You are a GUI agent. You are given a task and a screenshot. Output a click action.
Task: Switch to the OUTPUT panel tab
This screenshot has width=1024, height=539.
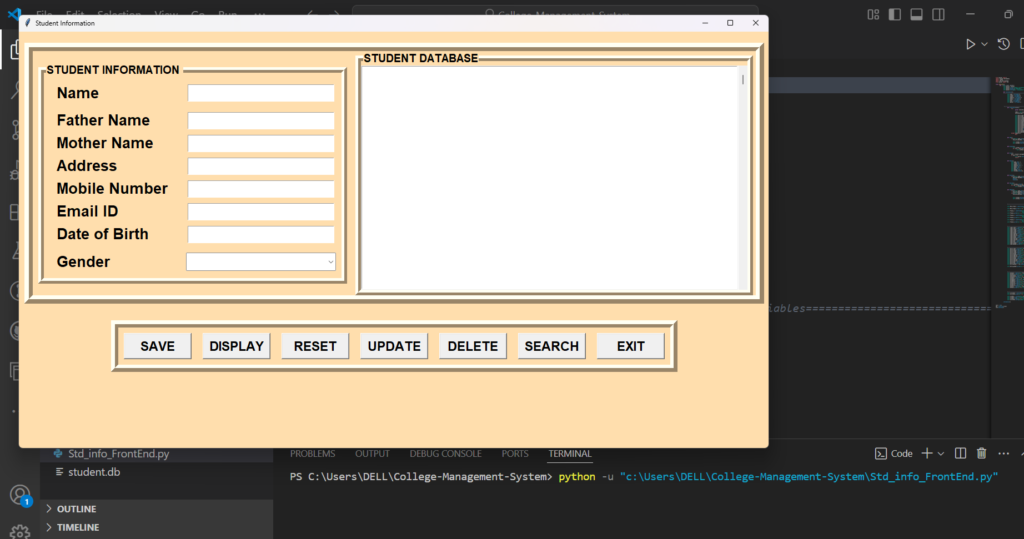click(372, 453)
